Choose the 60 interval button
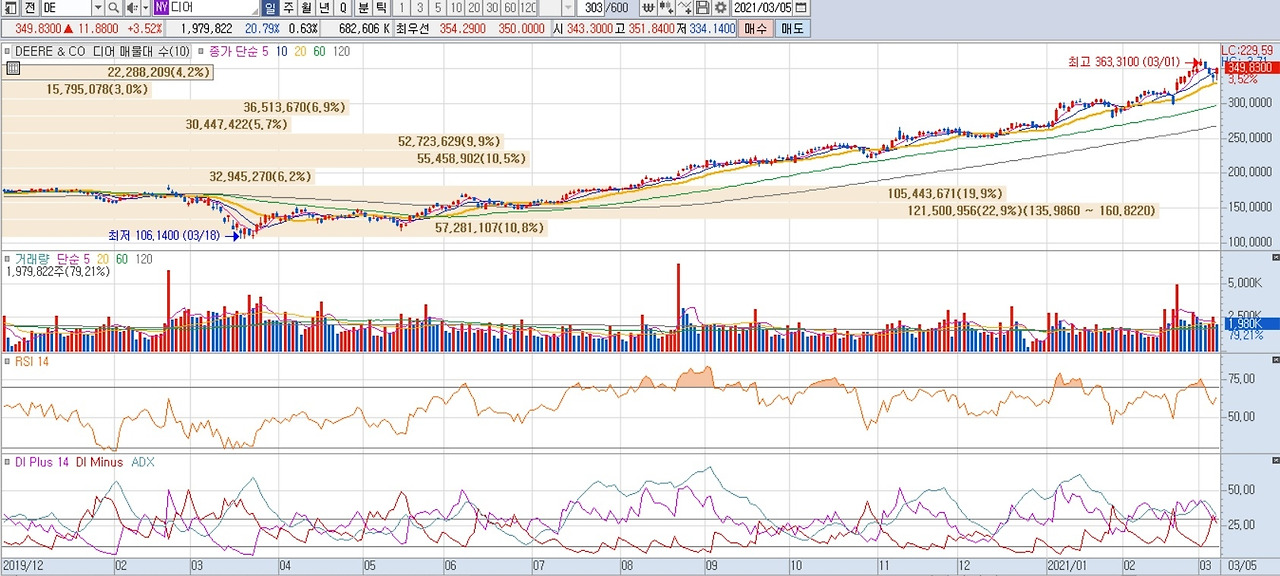The height and width of the screenshot is (576, 1280). click(510, 8)
